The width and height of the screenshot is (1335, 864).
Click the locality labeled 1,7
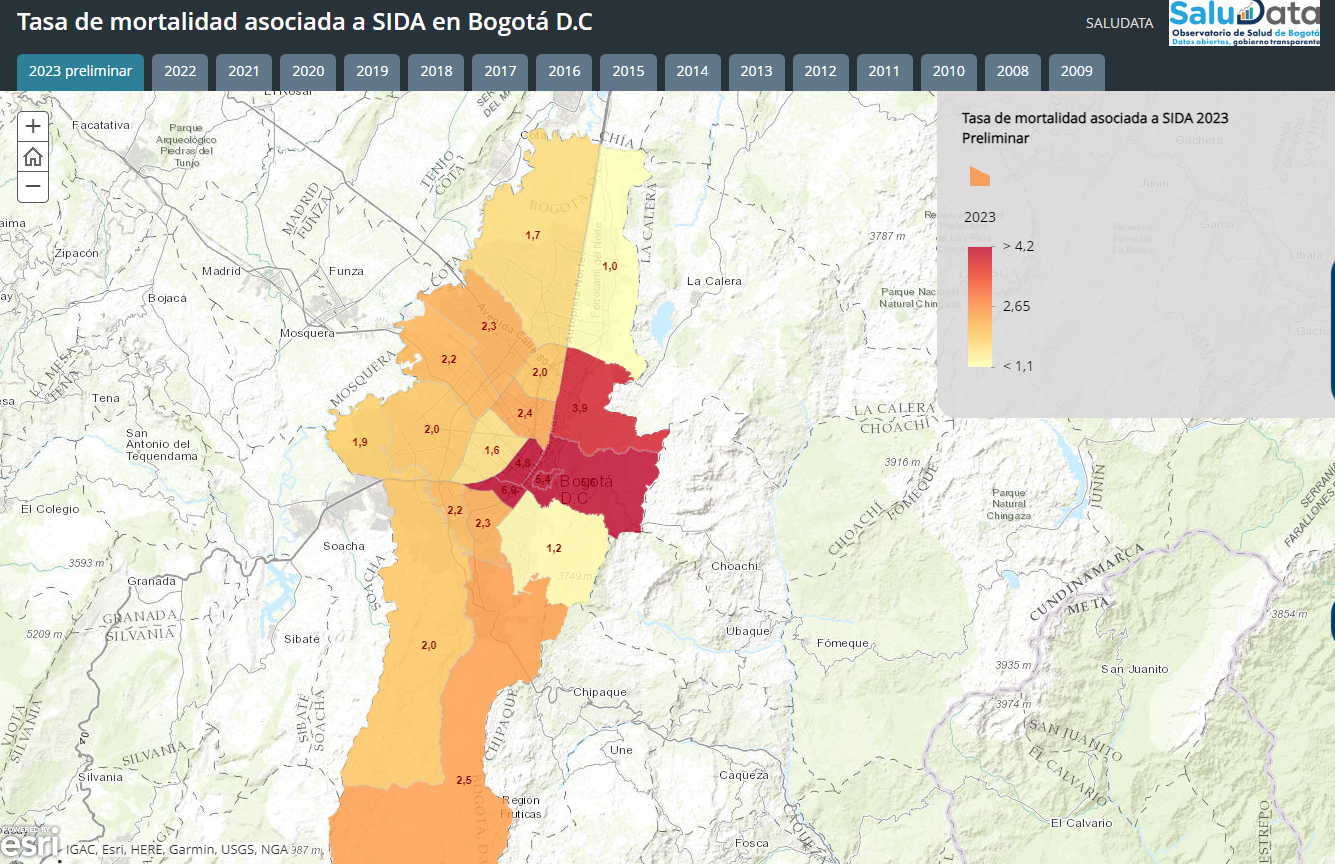coord(532,234)
